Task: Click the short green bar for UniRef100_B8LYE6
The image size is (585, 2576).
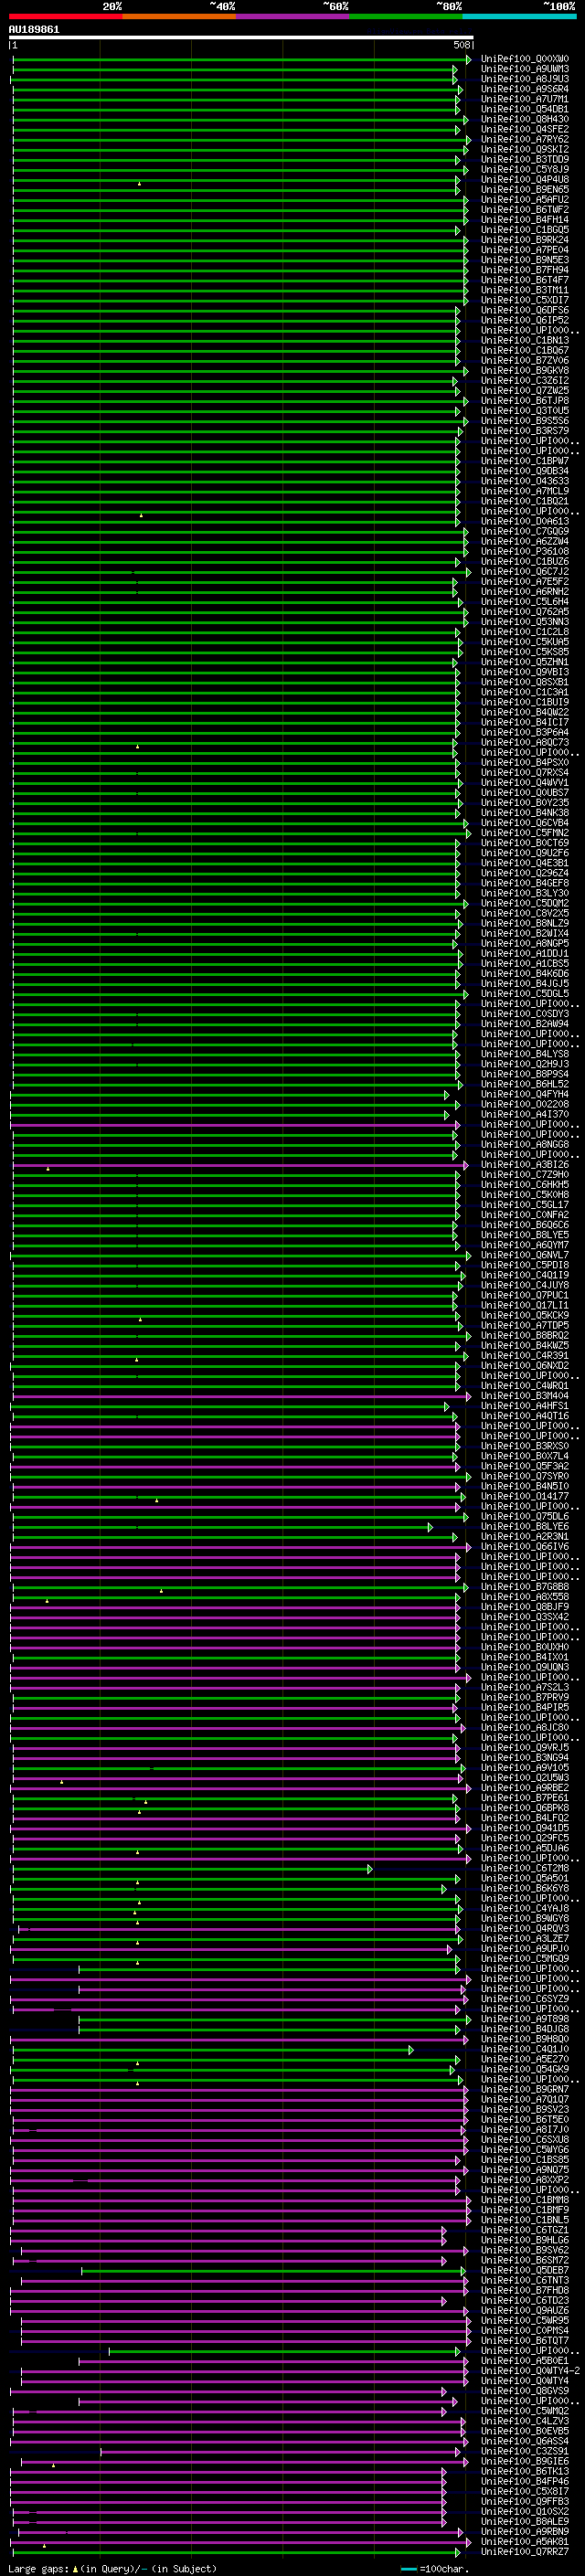Action: 223,1527
